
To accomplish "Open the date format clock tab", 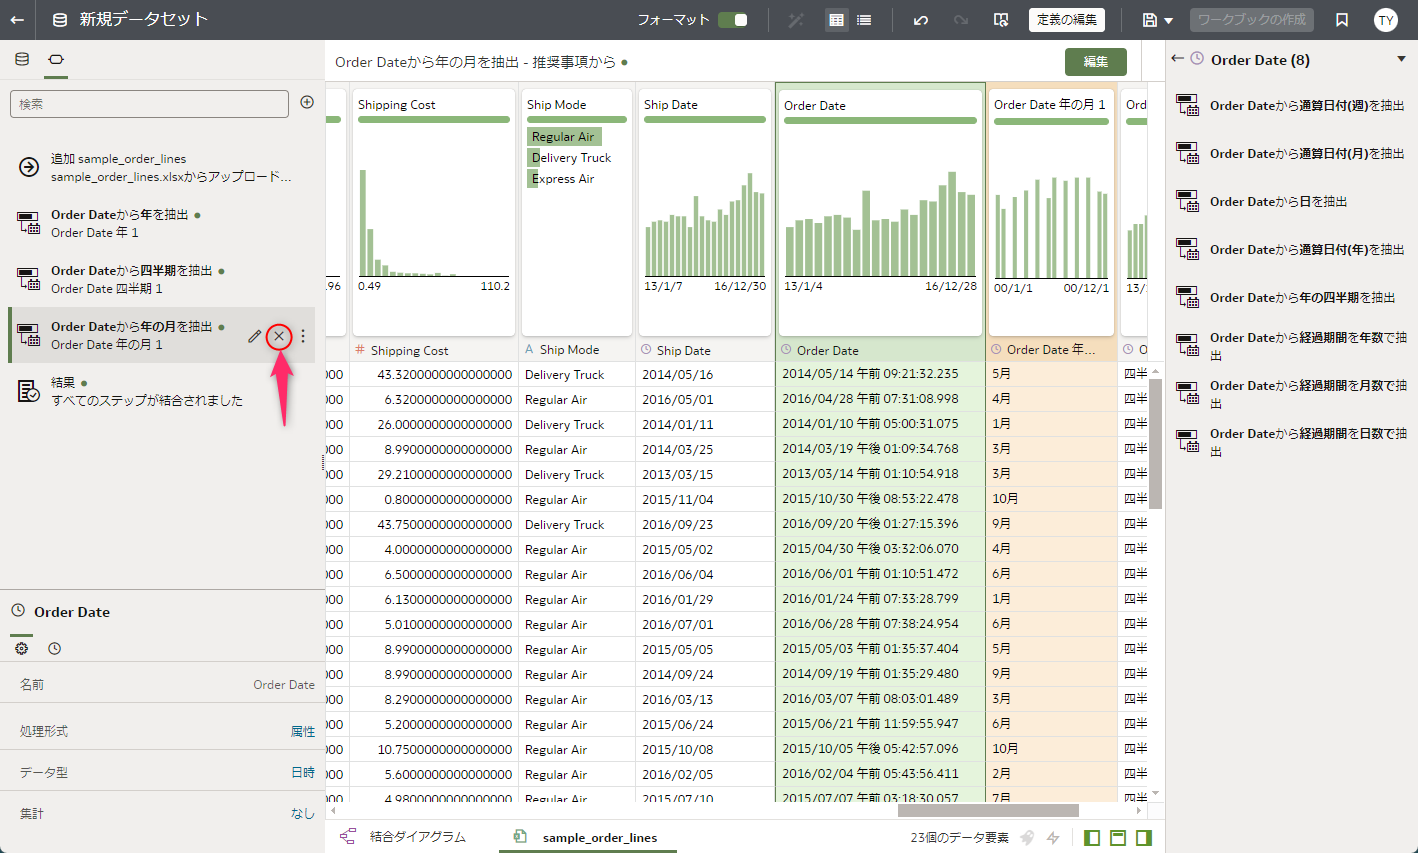I will [x=55, y=648].
